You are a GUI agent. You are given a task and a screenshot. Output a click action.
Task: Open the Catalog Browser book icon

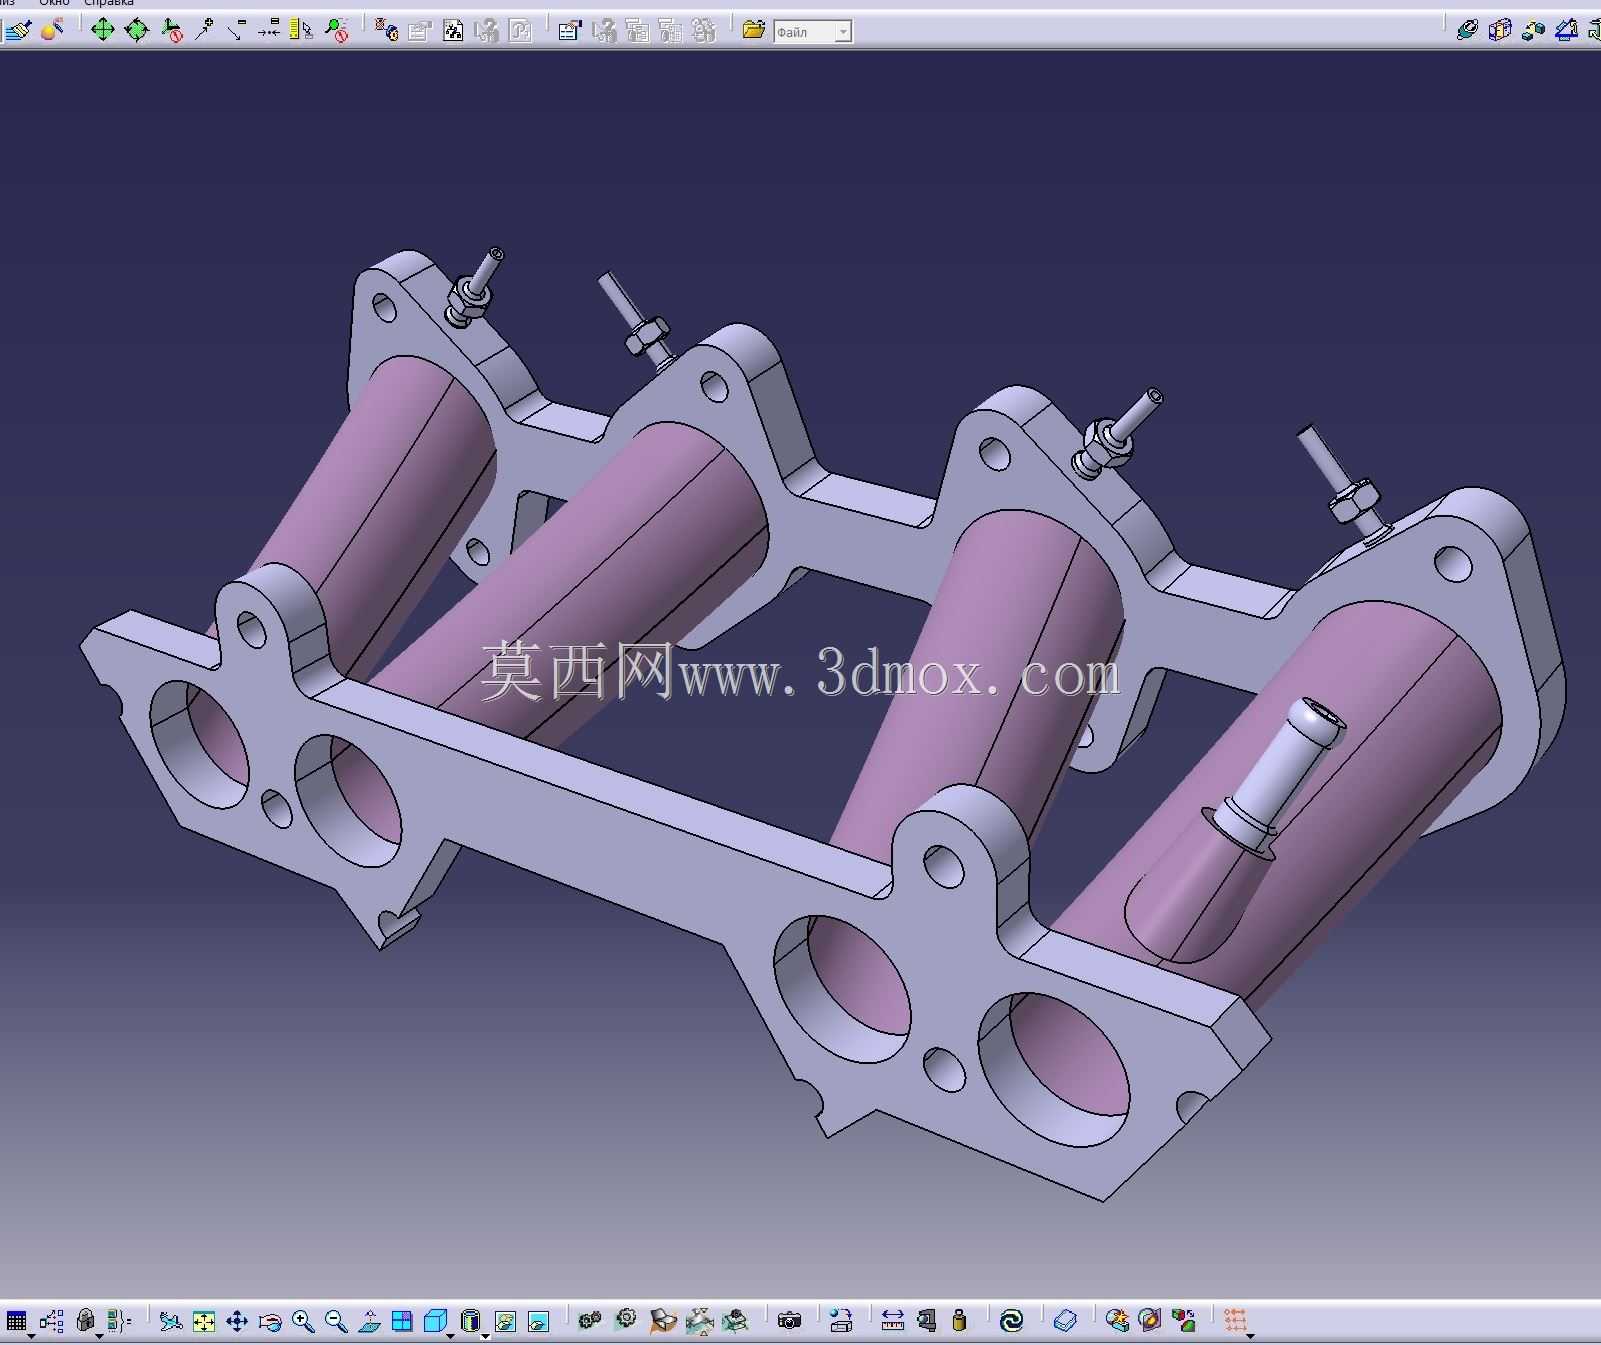[x=1065, y=1321]
